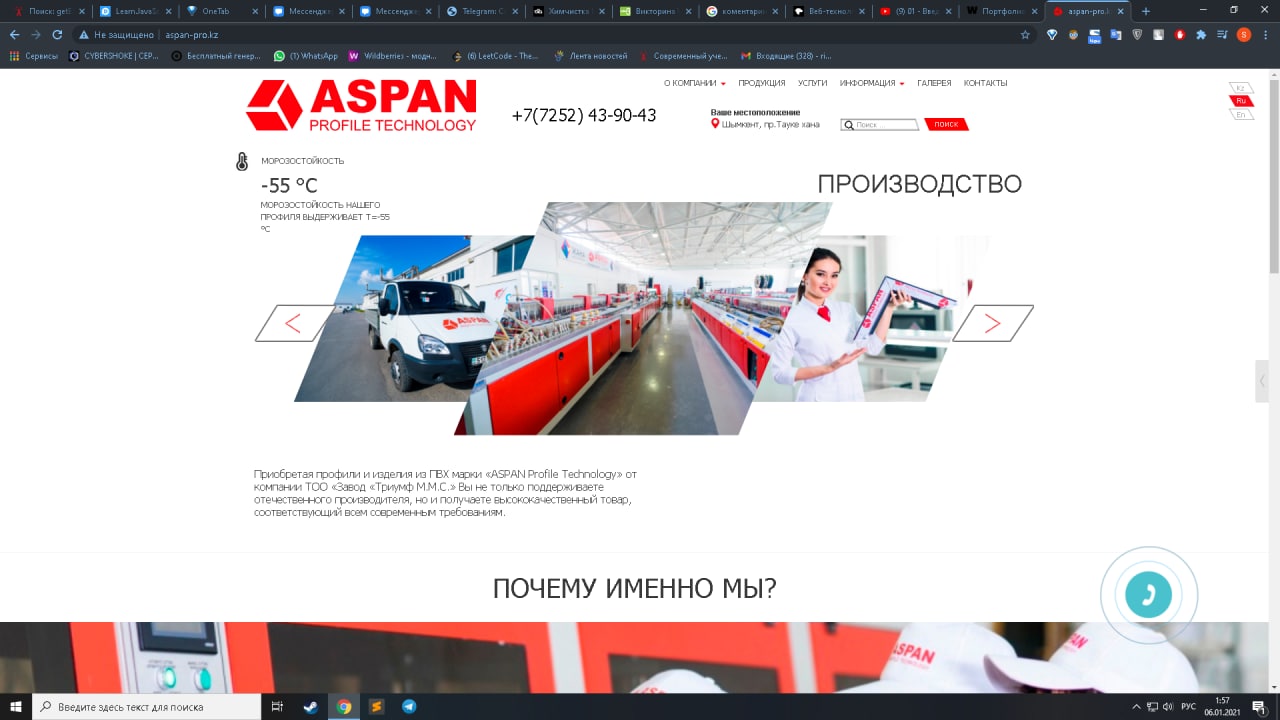1280x720 pixels.
Task: Switch to the Портфолио tab
Action: (x=1001, y=11)
